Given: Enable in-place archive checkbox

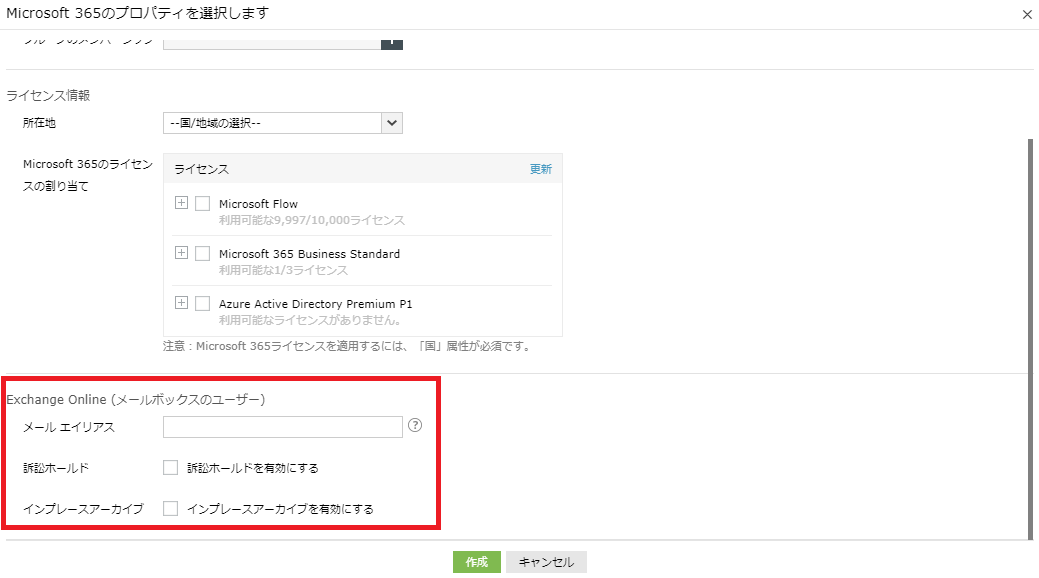Looking at the screenshot, I should 170,508.
